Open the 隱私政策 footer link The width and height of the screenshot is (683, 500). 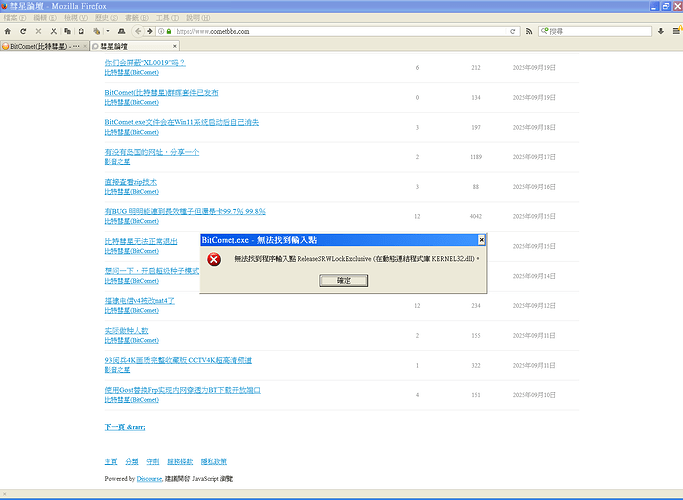click(214, 461)
